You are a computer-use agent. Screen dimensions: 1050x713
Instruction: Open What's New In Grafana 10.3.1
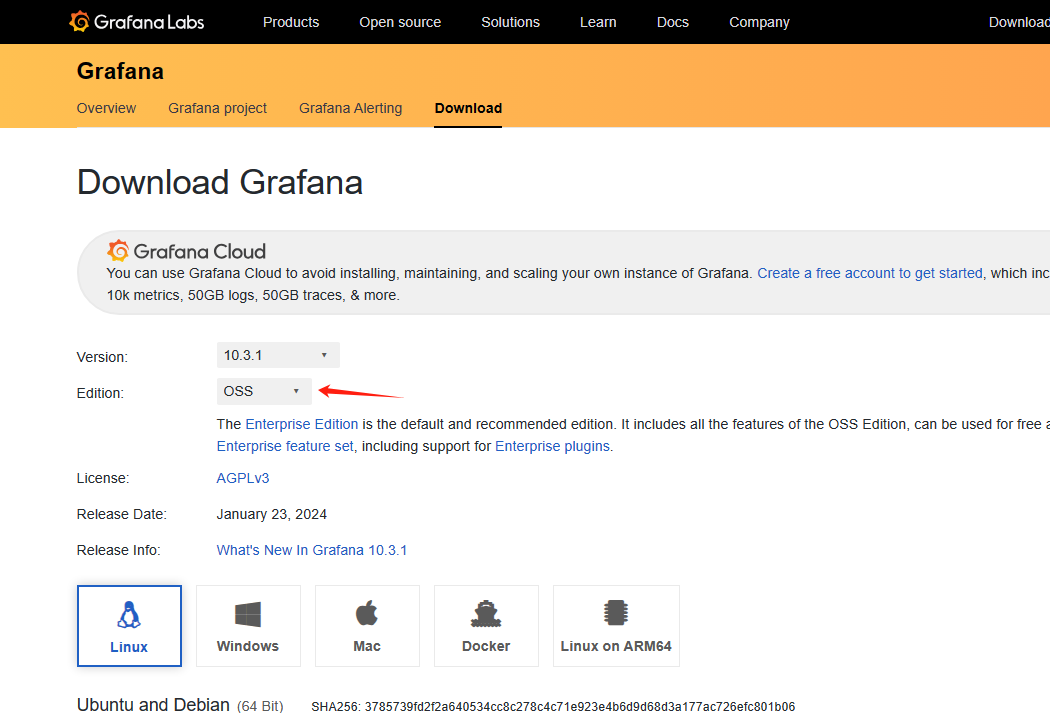(312, 550)
